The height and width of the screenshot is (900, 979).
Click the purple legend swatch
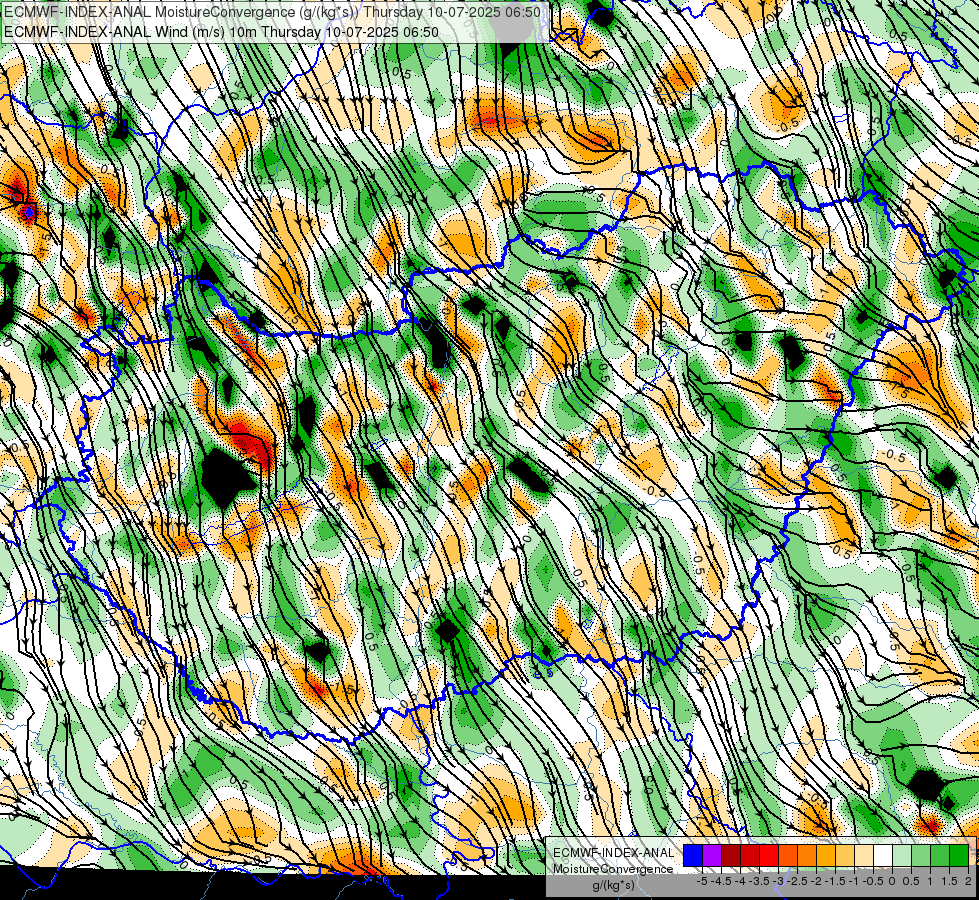click(x=712, y=855)
